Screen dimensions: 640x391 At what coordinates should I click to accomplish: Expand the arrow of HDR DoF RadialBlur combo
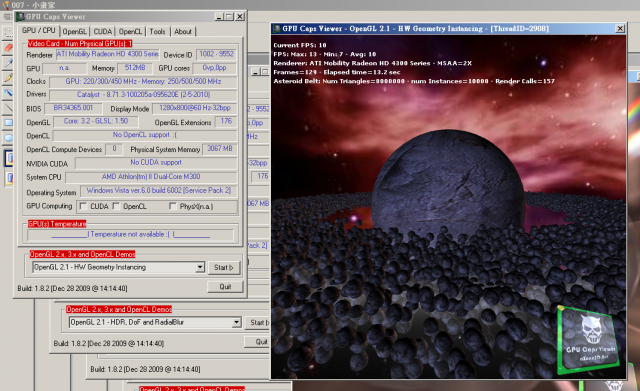point(236,322)
